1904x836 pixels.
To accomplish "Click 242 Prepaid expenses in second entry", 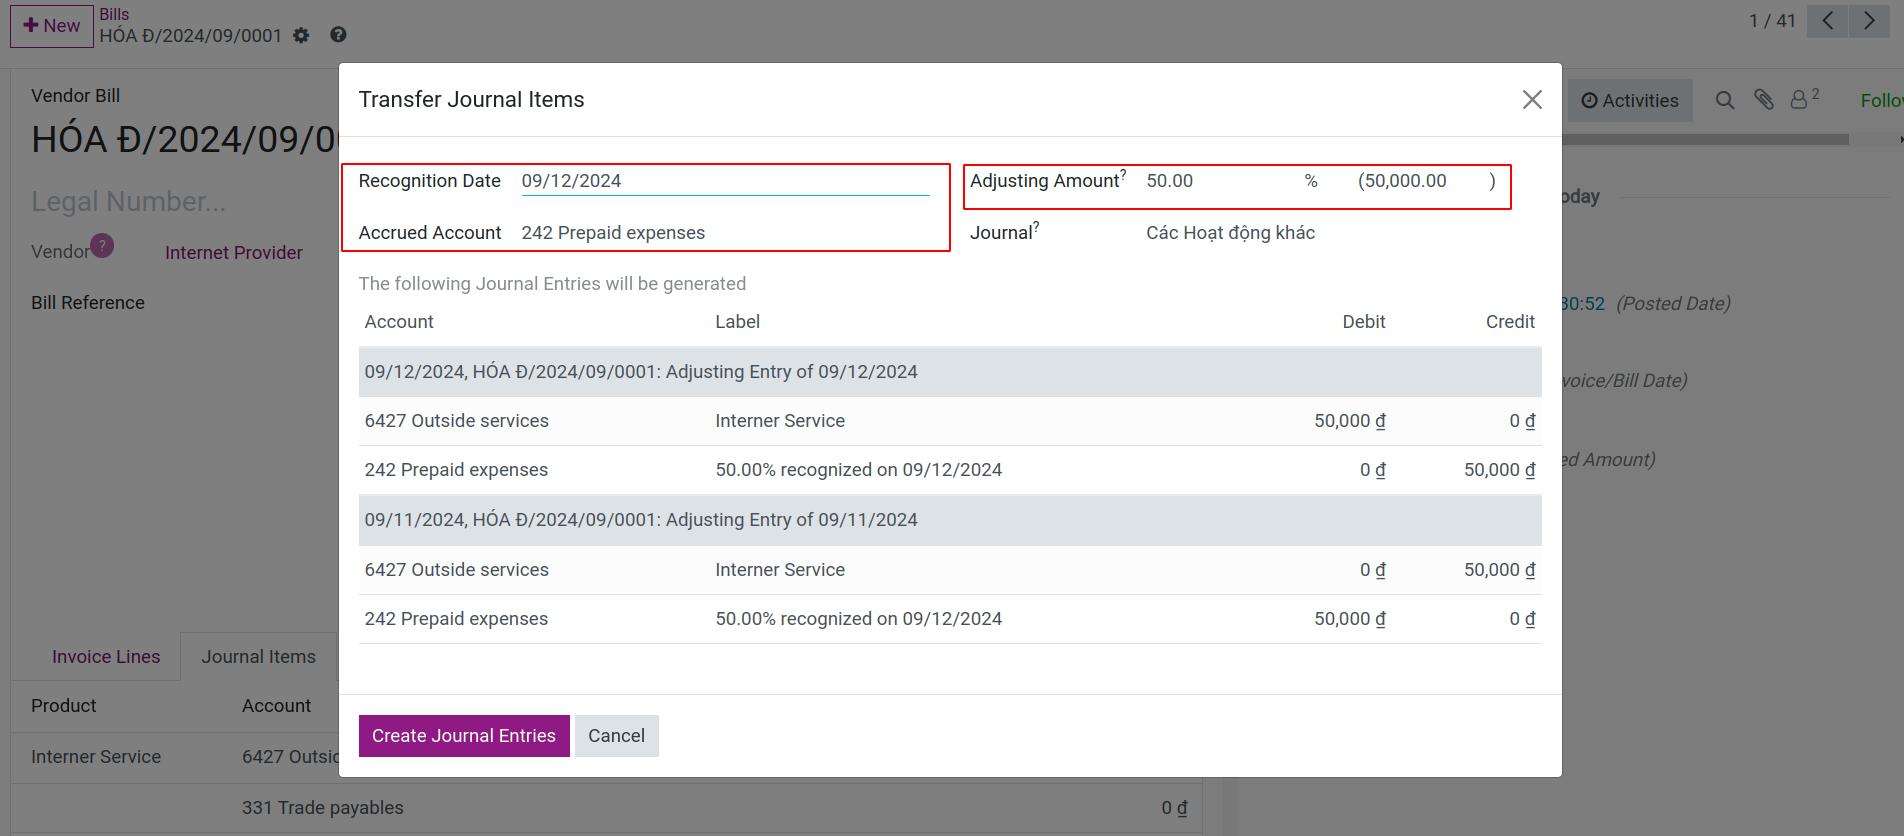I will (x=456, y=619).
